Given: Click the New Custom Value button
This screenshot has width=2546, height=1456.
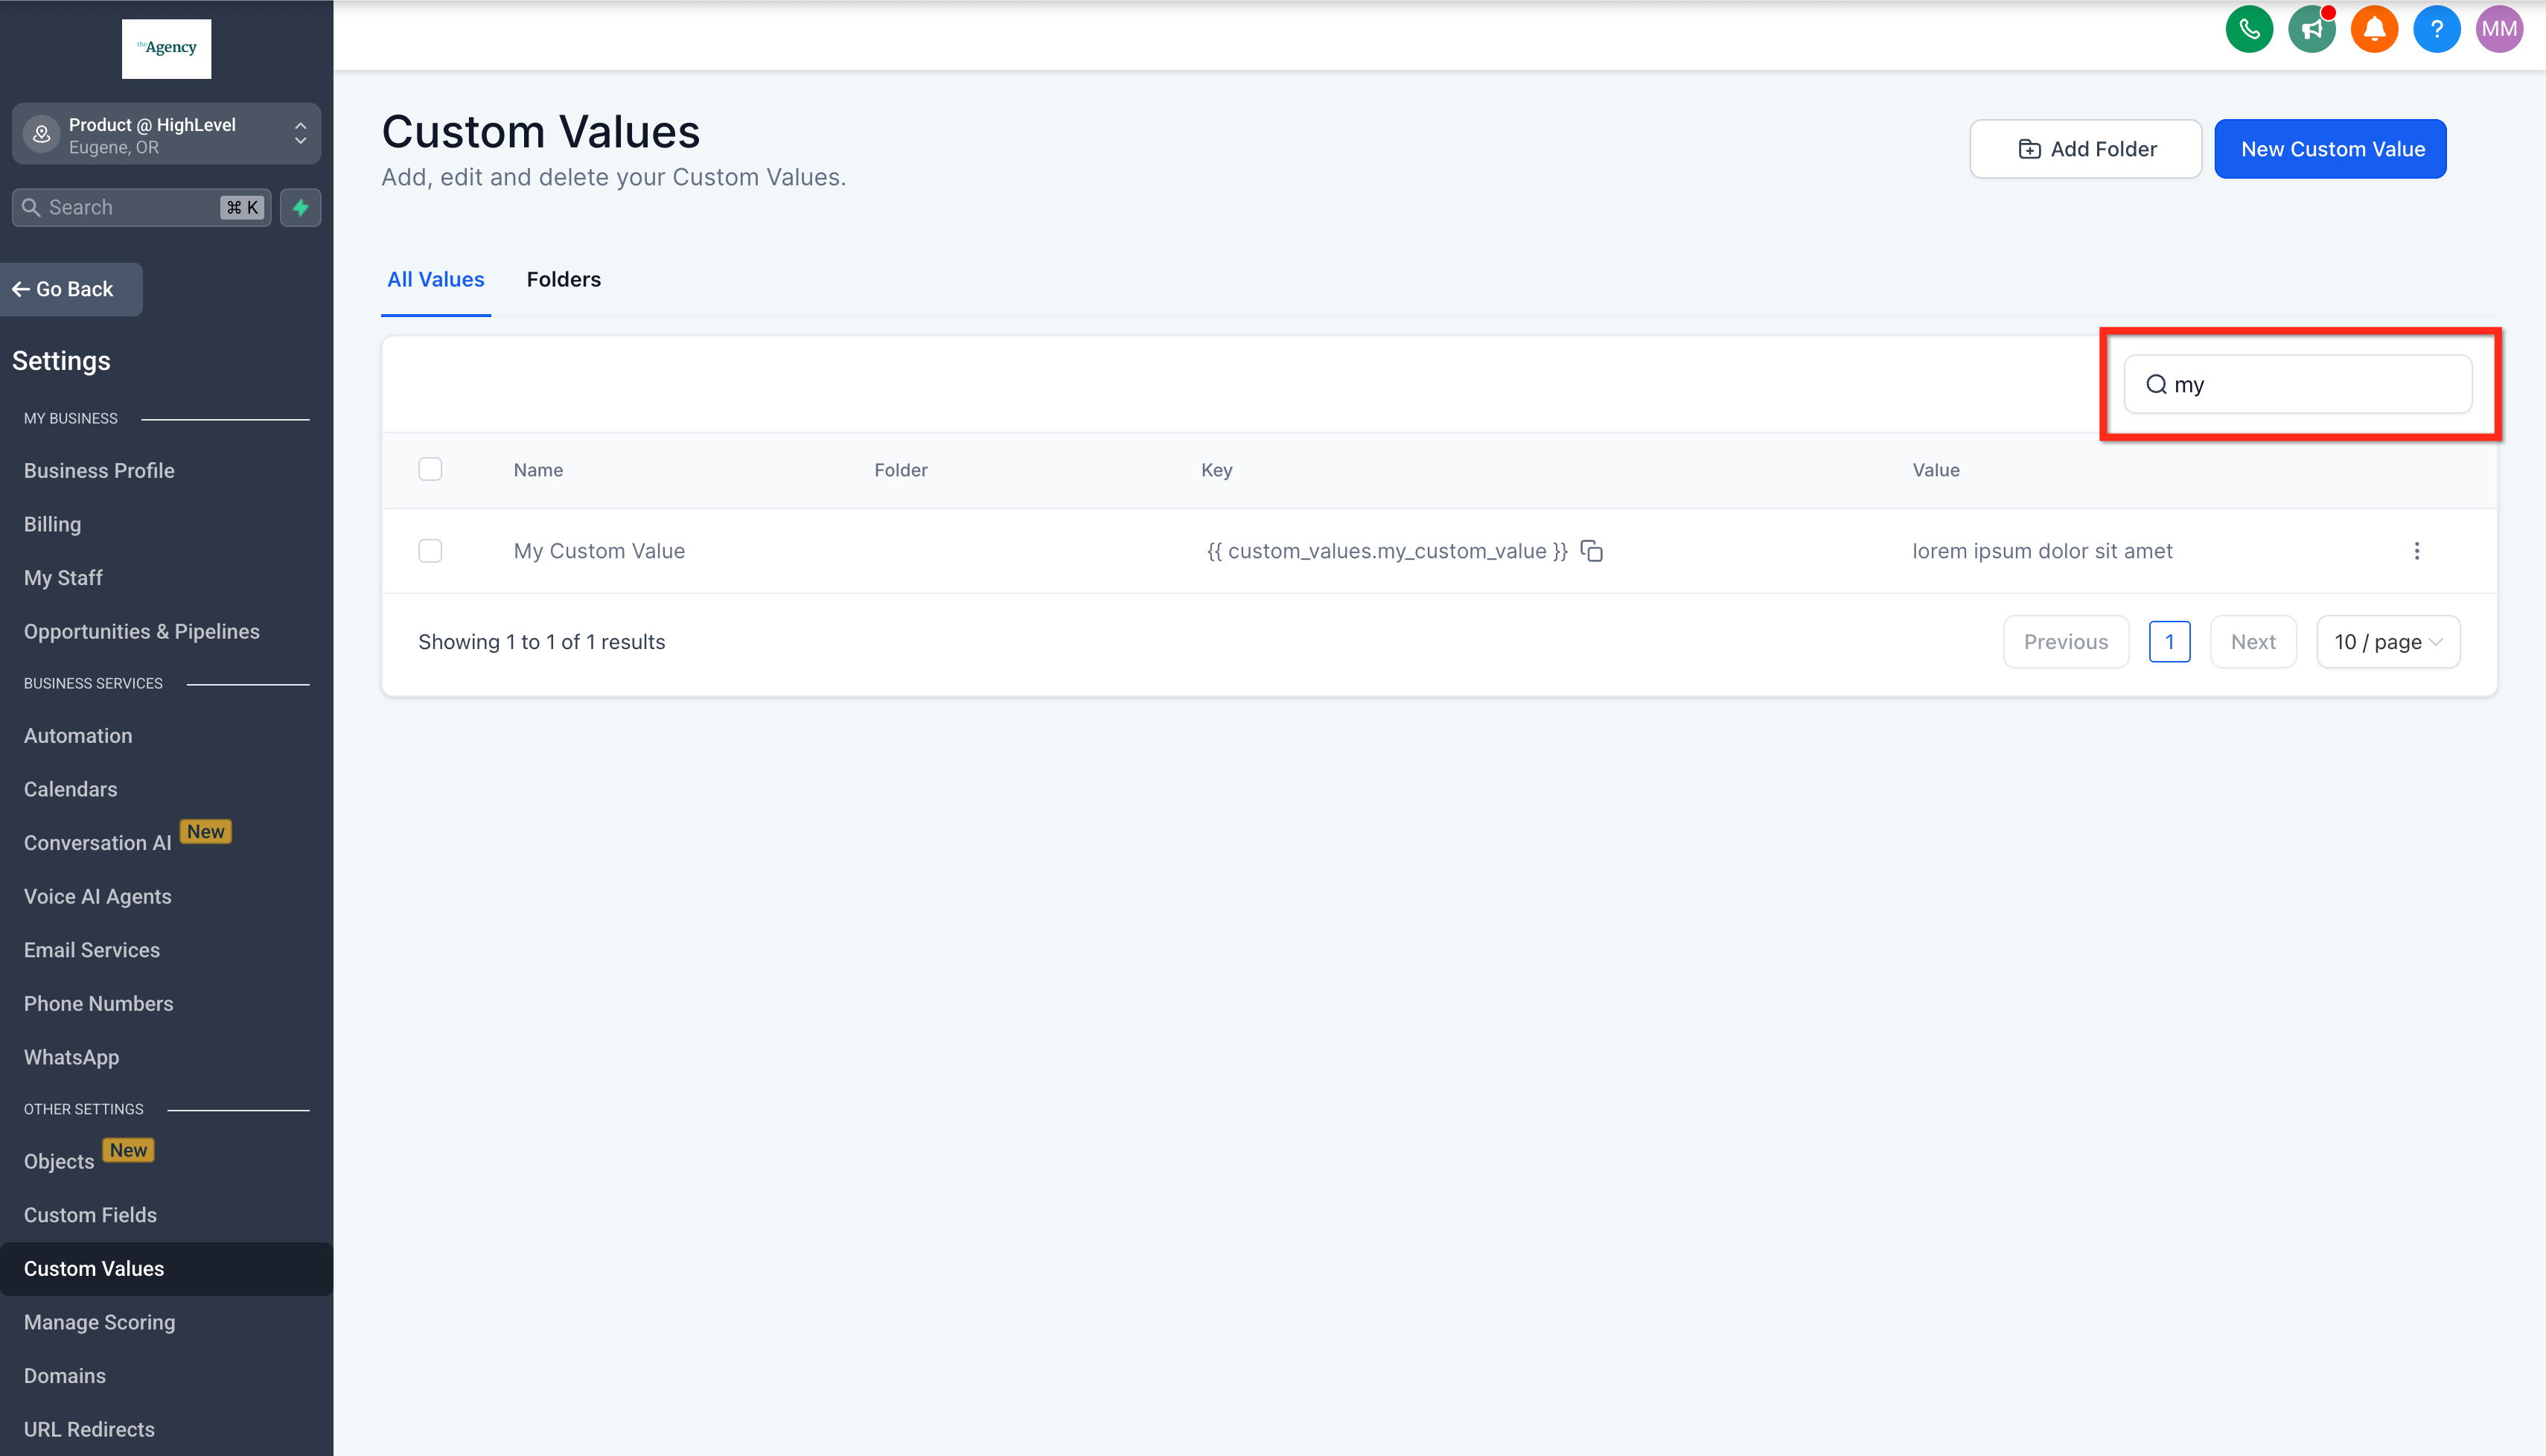Looking at the screenshot, I should pyautogui.click(x=2330, y=149).
